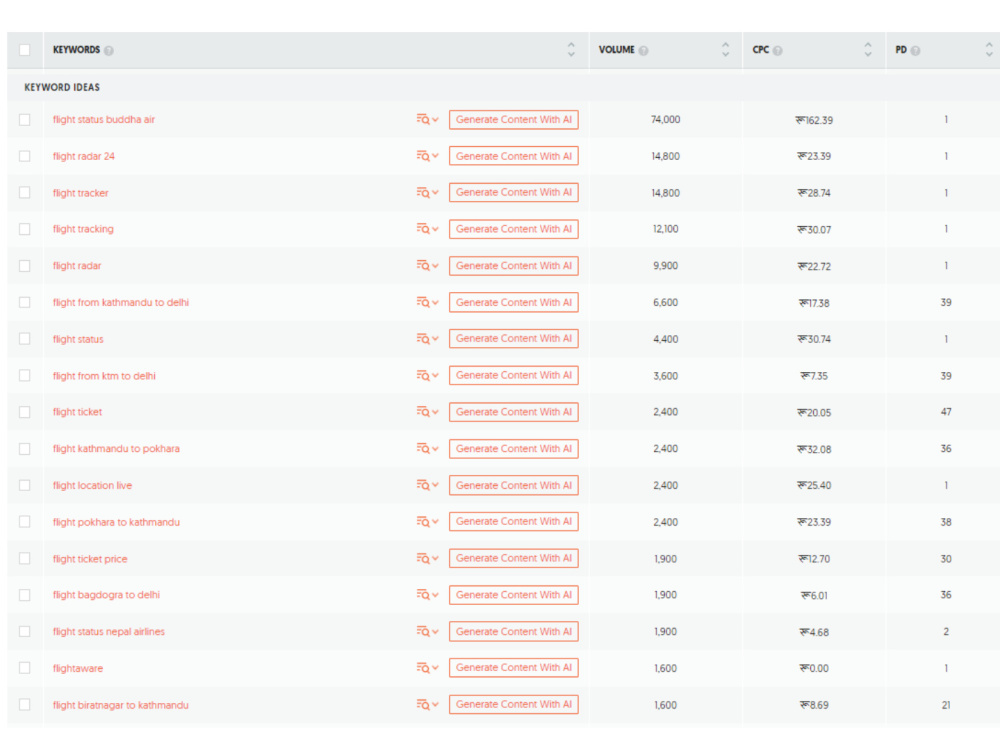Open keyword link 'flight pokhara to kathmandu'
The height and width of the screenshot is (751, 1000).
(116, 522)
